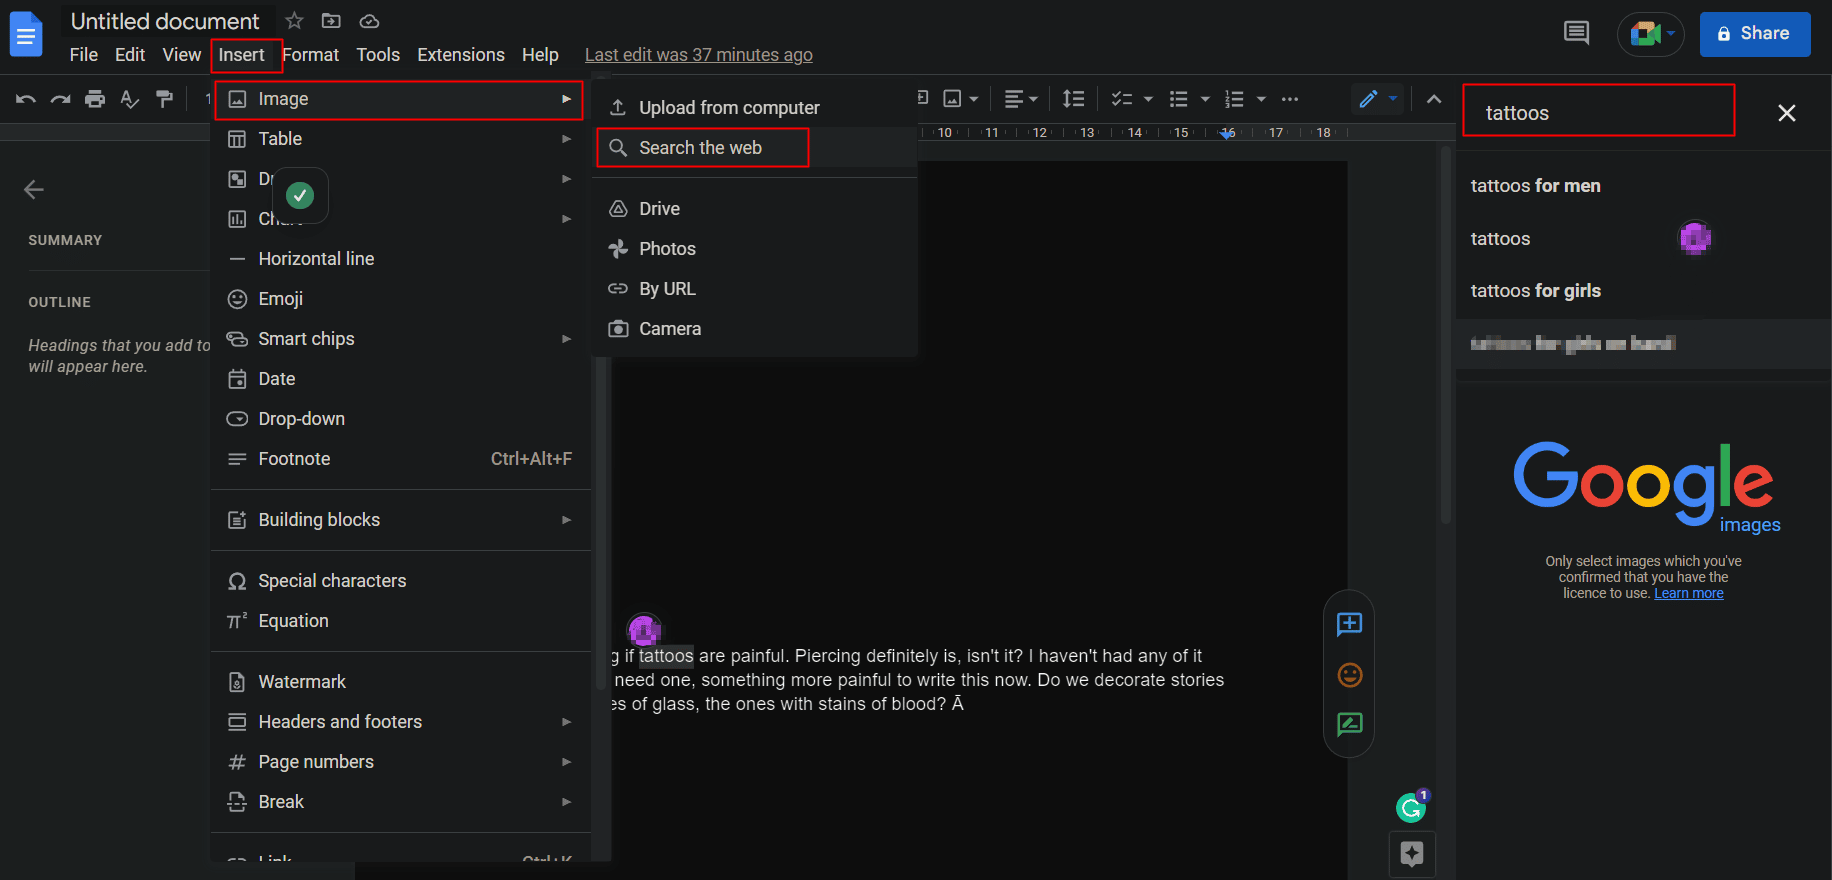Click the add emoji reaction button
1832x880 pixels.
(1349, 675)
